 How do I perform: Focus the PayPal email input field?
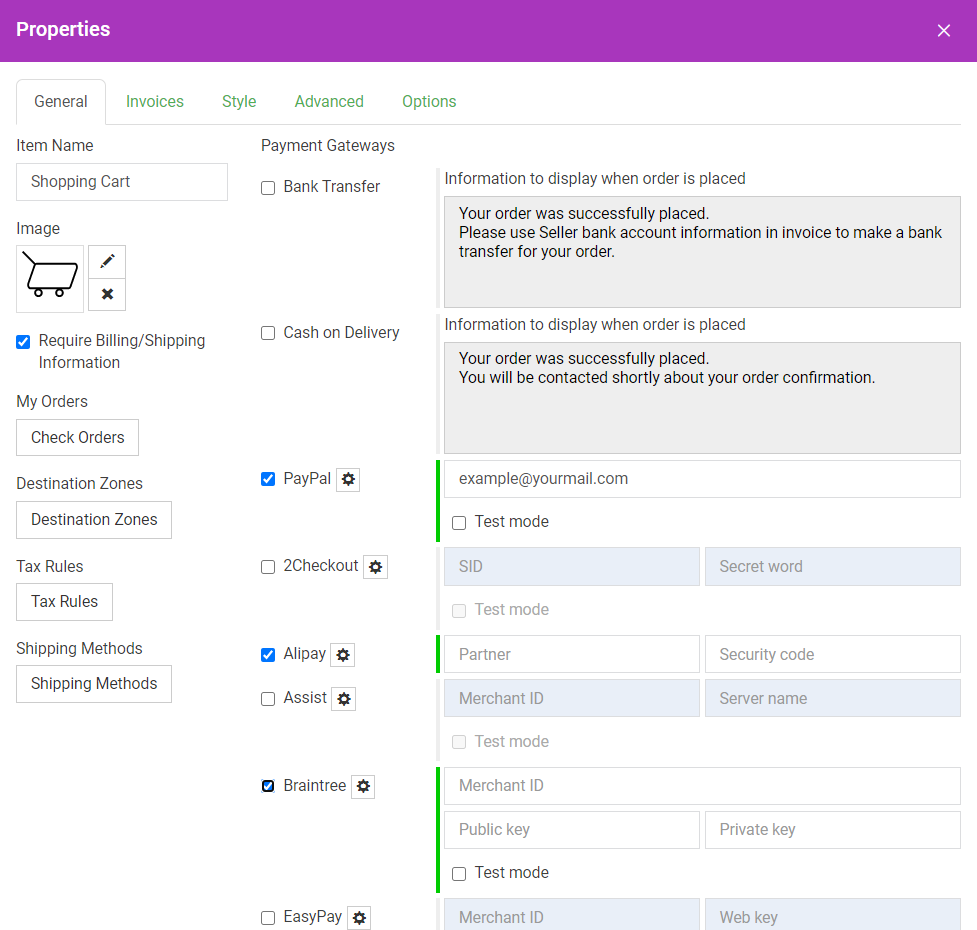(702, 479)
